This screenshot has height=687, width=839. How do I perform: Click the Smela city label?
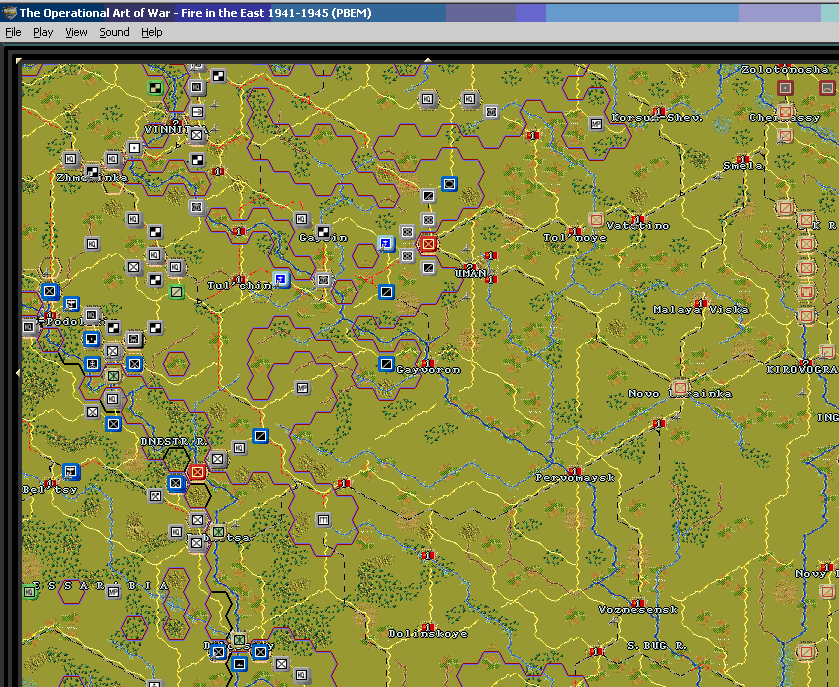pyautogui.click(x=743, y=166)
